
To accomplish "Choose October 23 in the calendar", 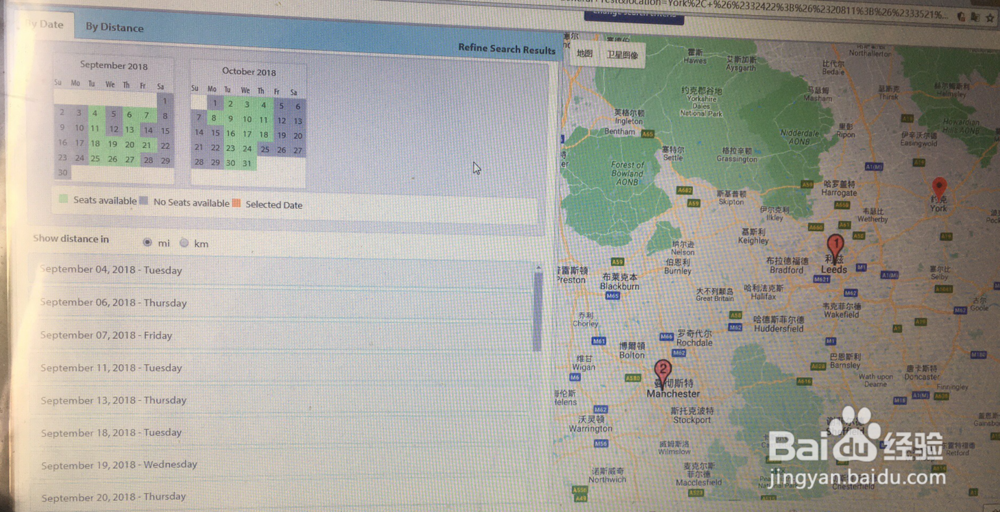I will [230, 148].
